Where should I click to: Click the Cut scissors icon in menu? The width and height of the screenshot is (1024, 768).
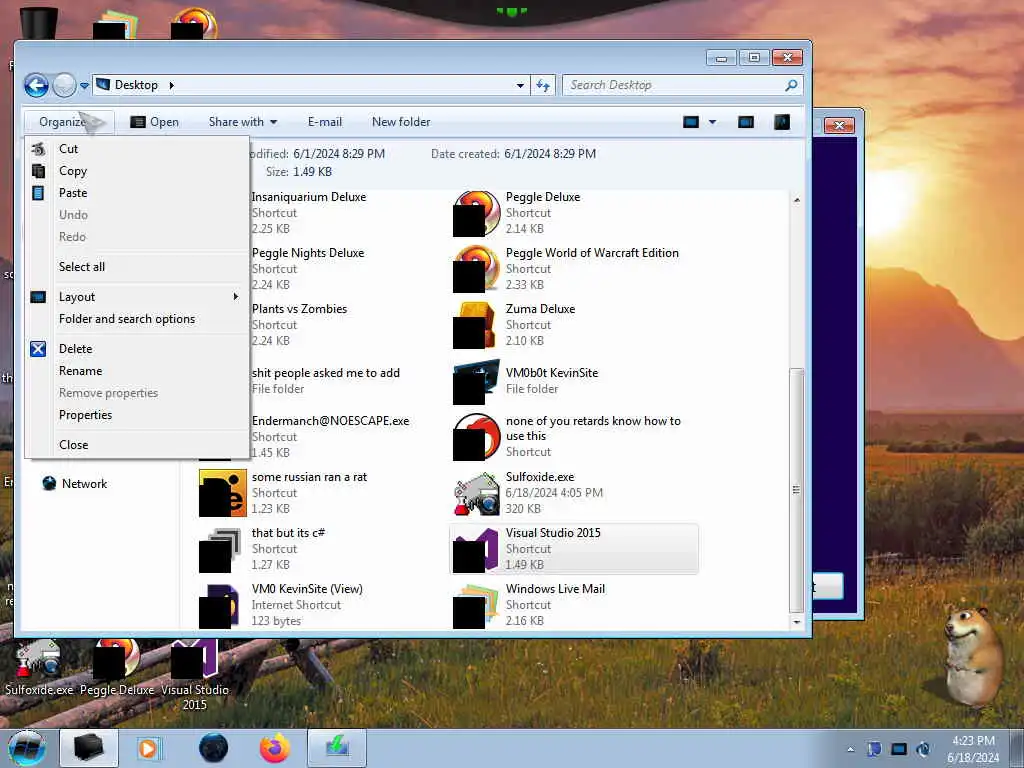(39, 149)
